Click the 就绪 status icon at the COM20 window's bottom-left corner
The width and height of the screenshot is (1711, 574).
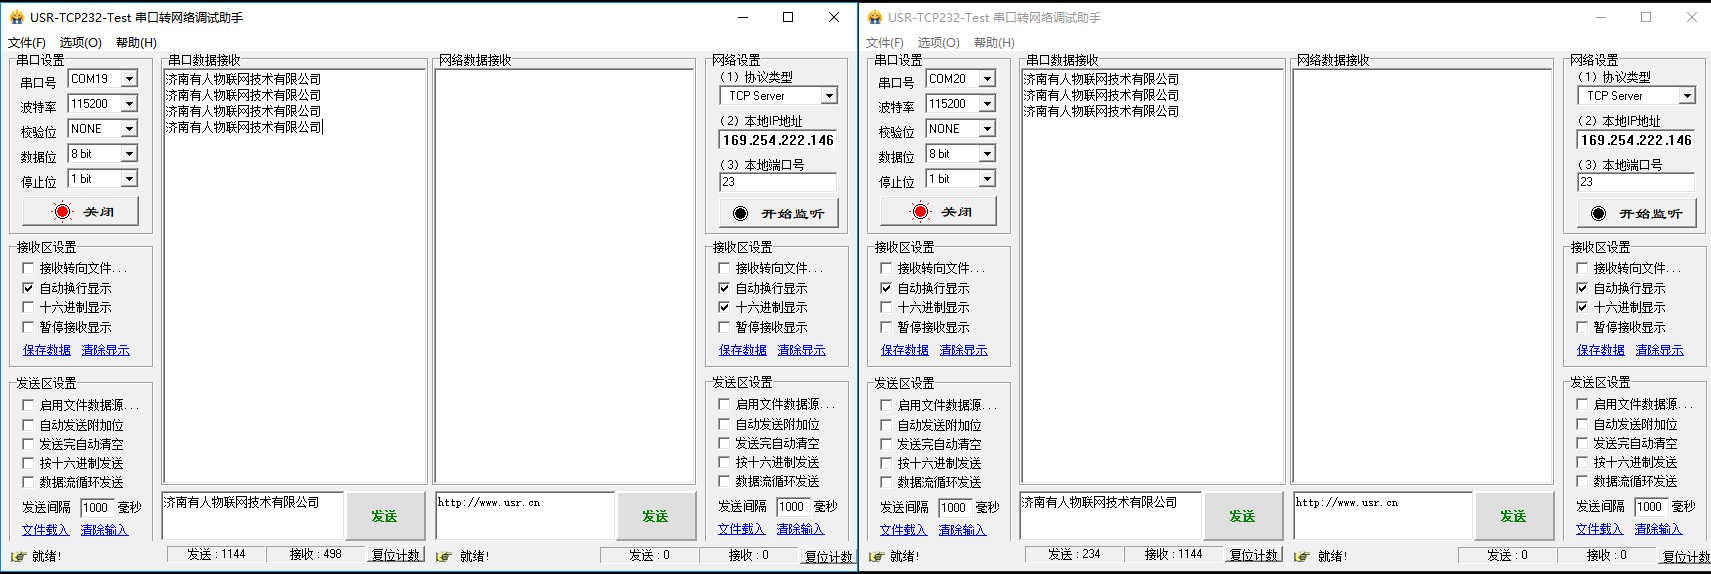click(876, 556)
